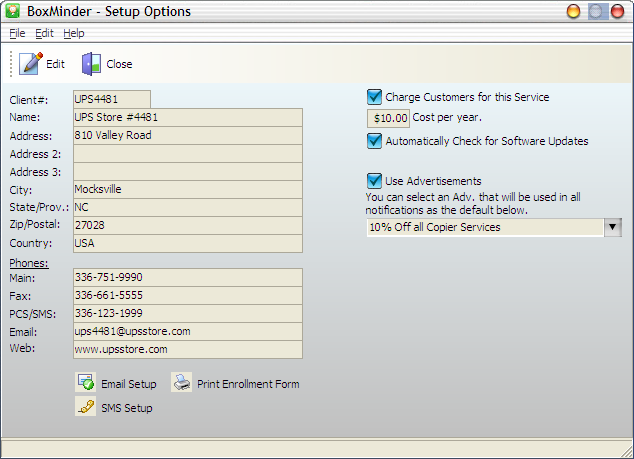Click the SMS Setup label

127,408
